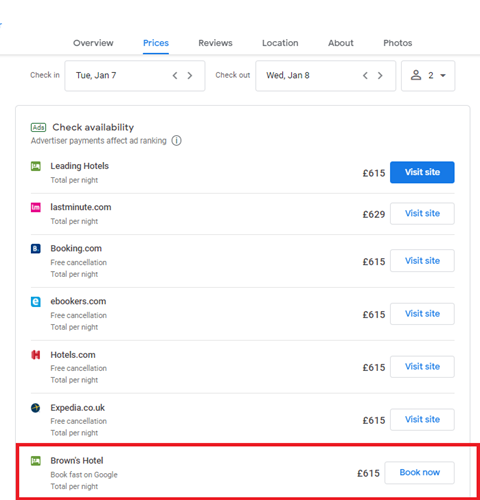
Task: Click Book now for Brown's Hotel
Action: (419, 473)
